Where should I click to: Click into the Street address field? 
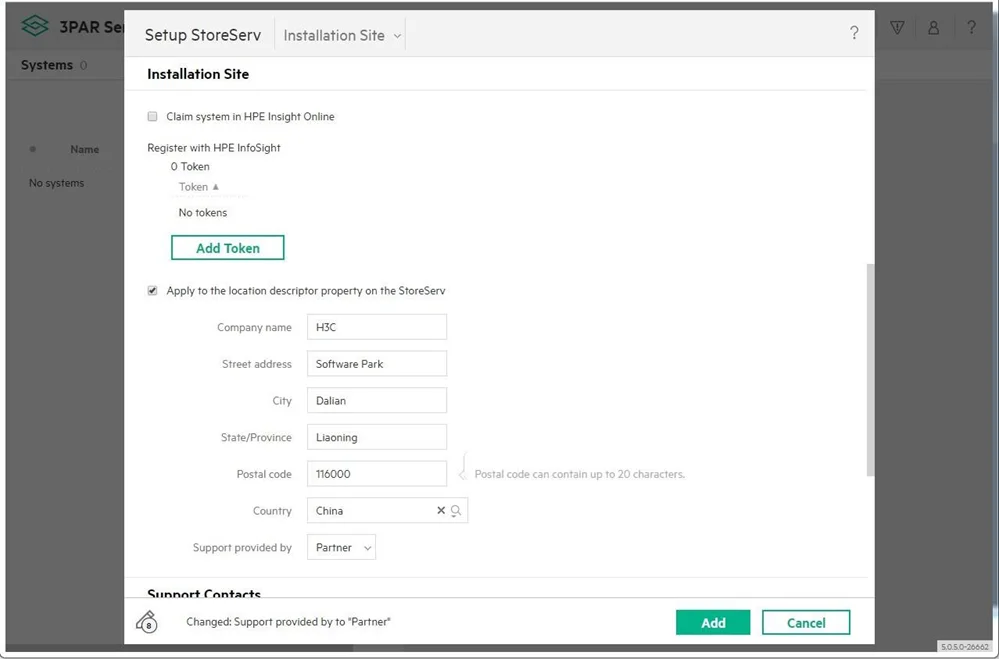pyautogui.click(x=377, y=364)
